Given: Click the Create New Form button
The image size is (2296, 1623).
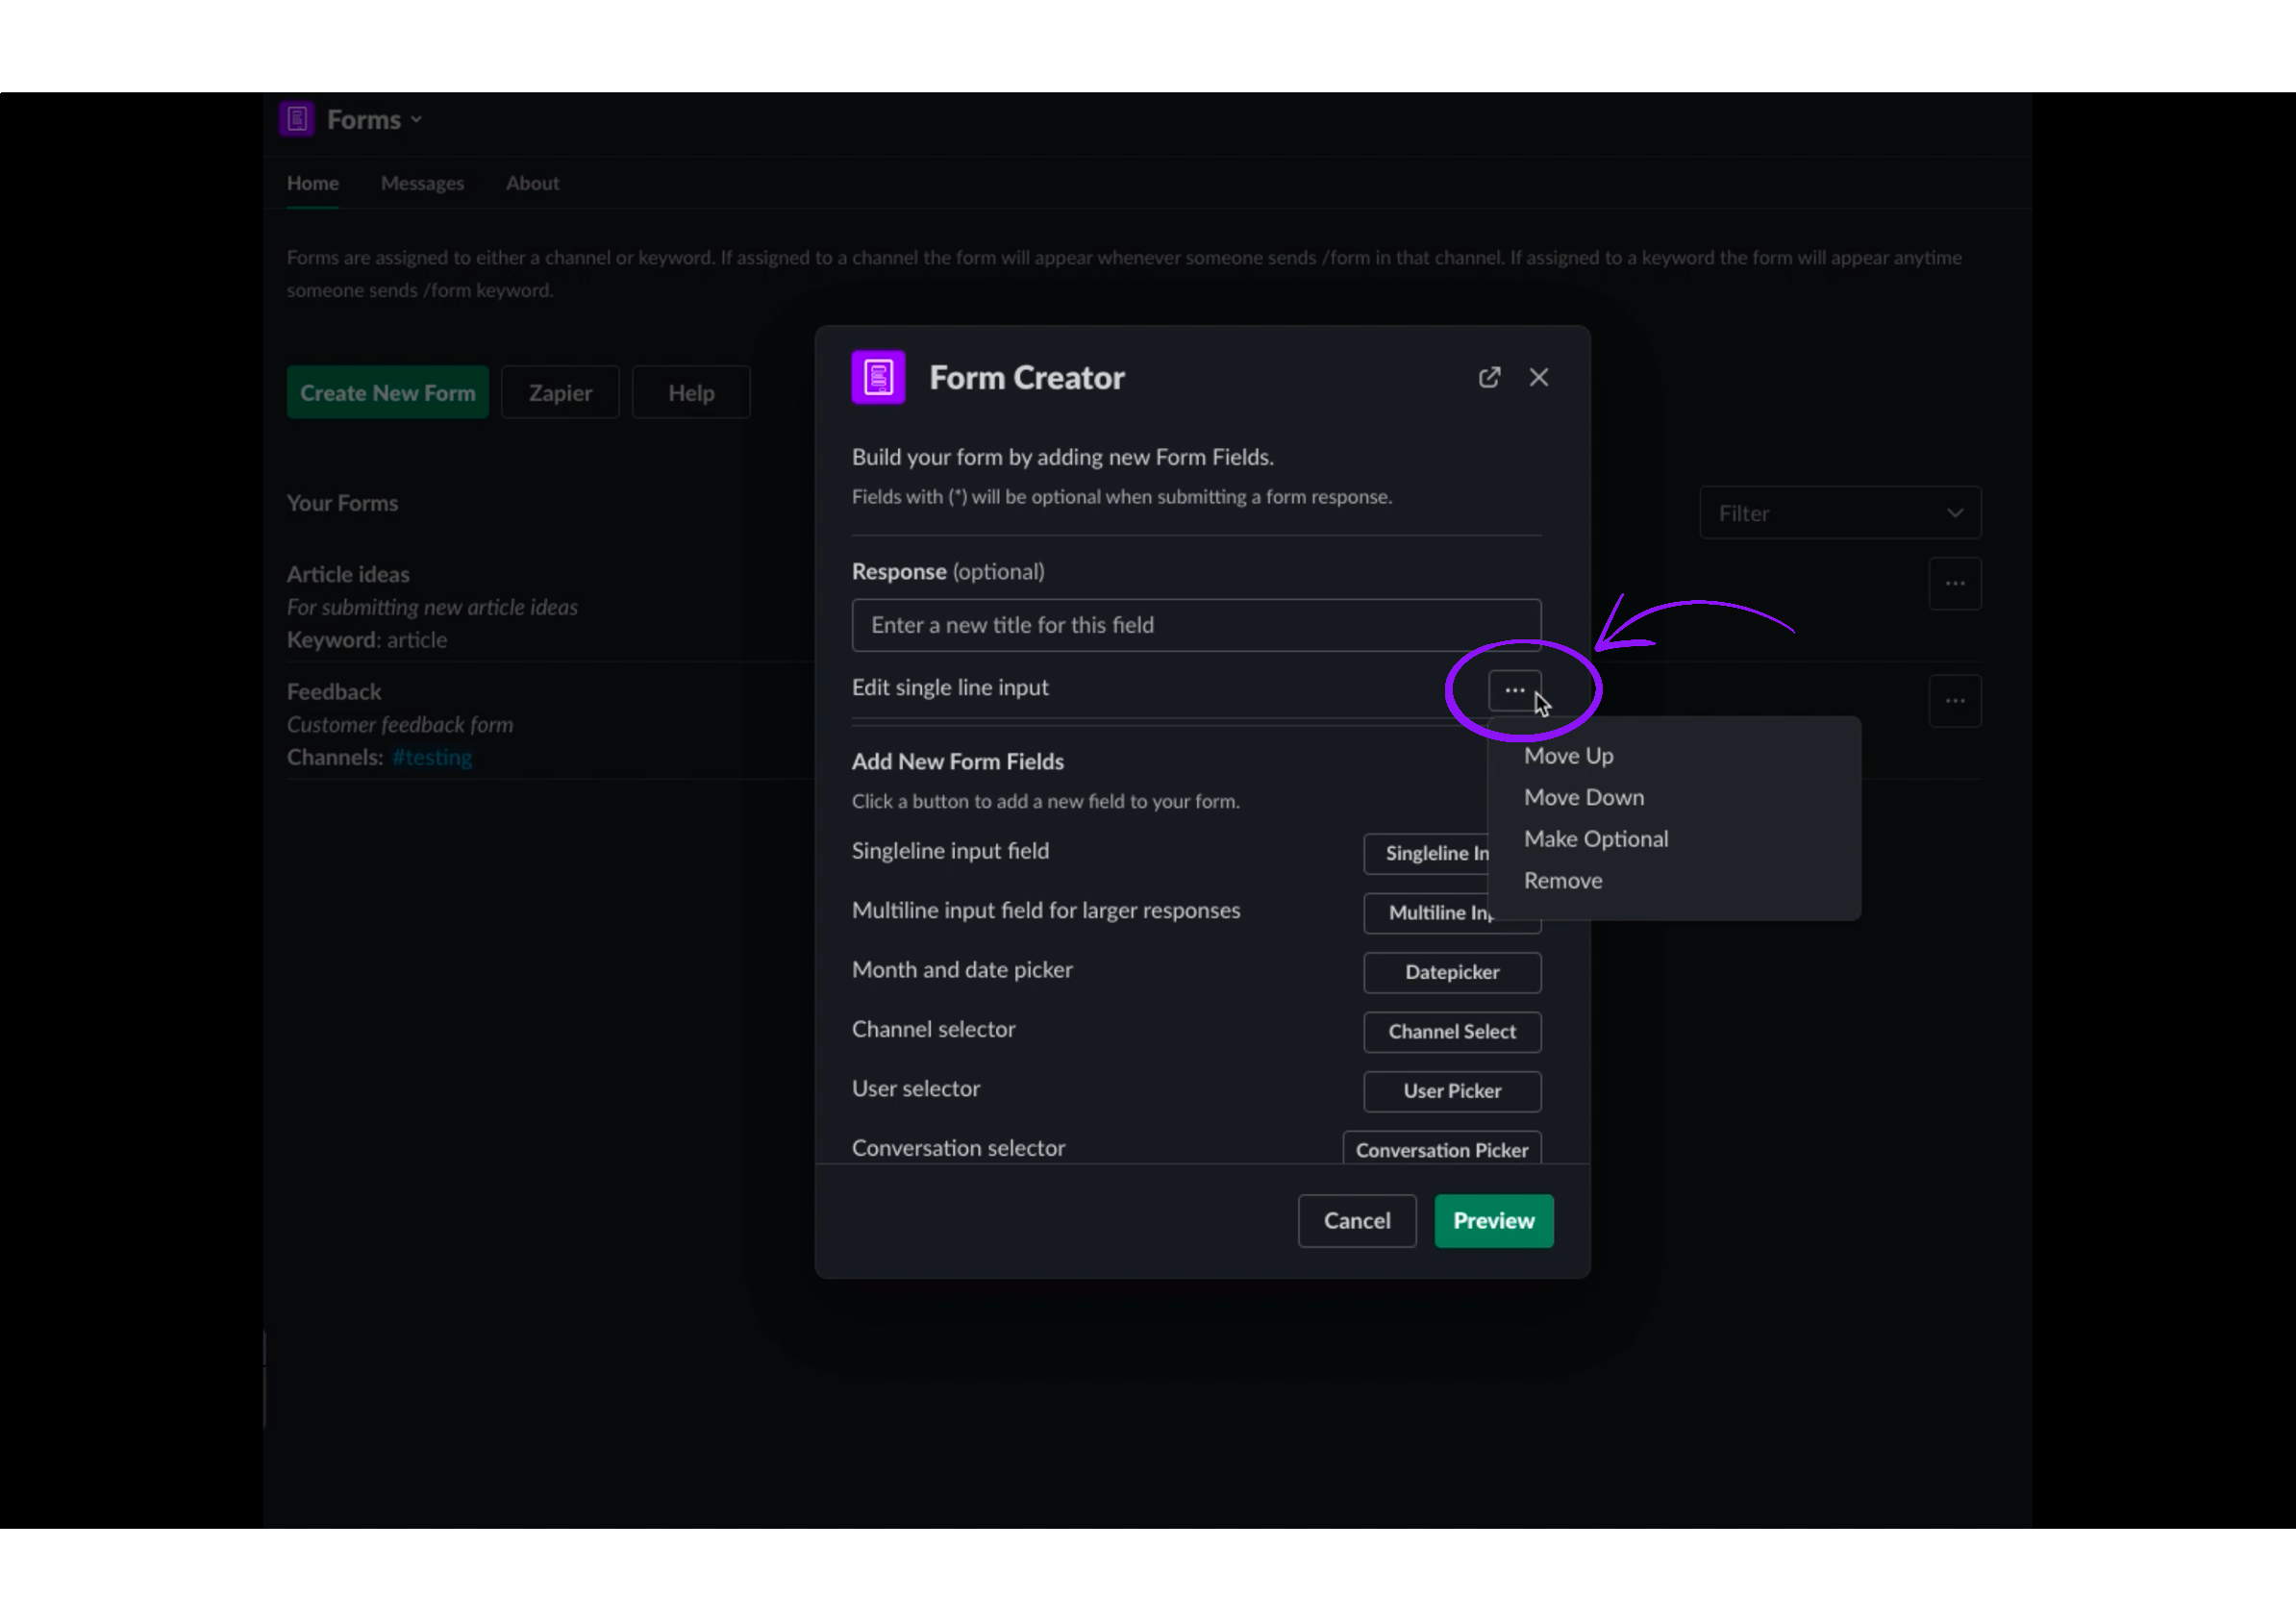Looking at the screenshot, I should pos(387,392).
